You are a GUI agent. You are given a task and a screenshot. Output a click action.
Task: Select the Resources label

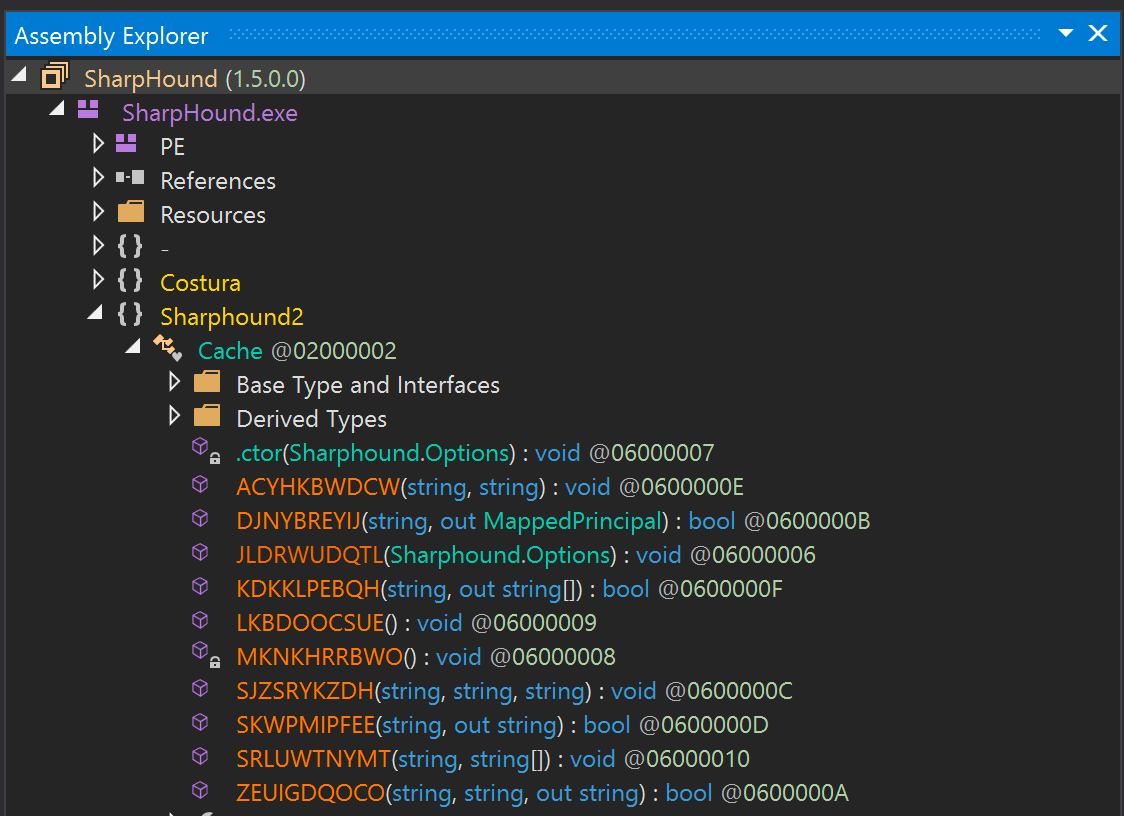click(213, 214)
